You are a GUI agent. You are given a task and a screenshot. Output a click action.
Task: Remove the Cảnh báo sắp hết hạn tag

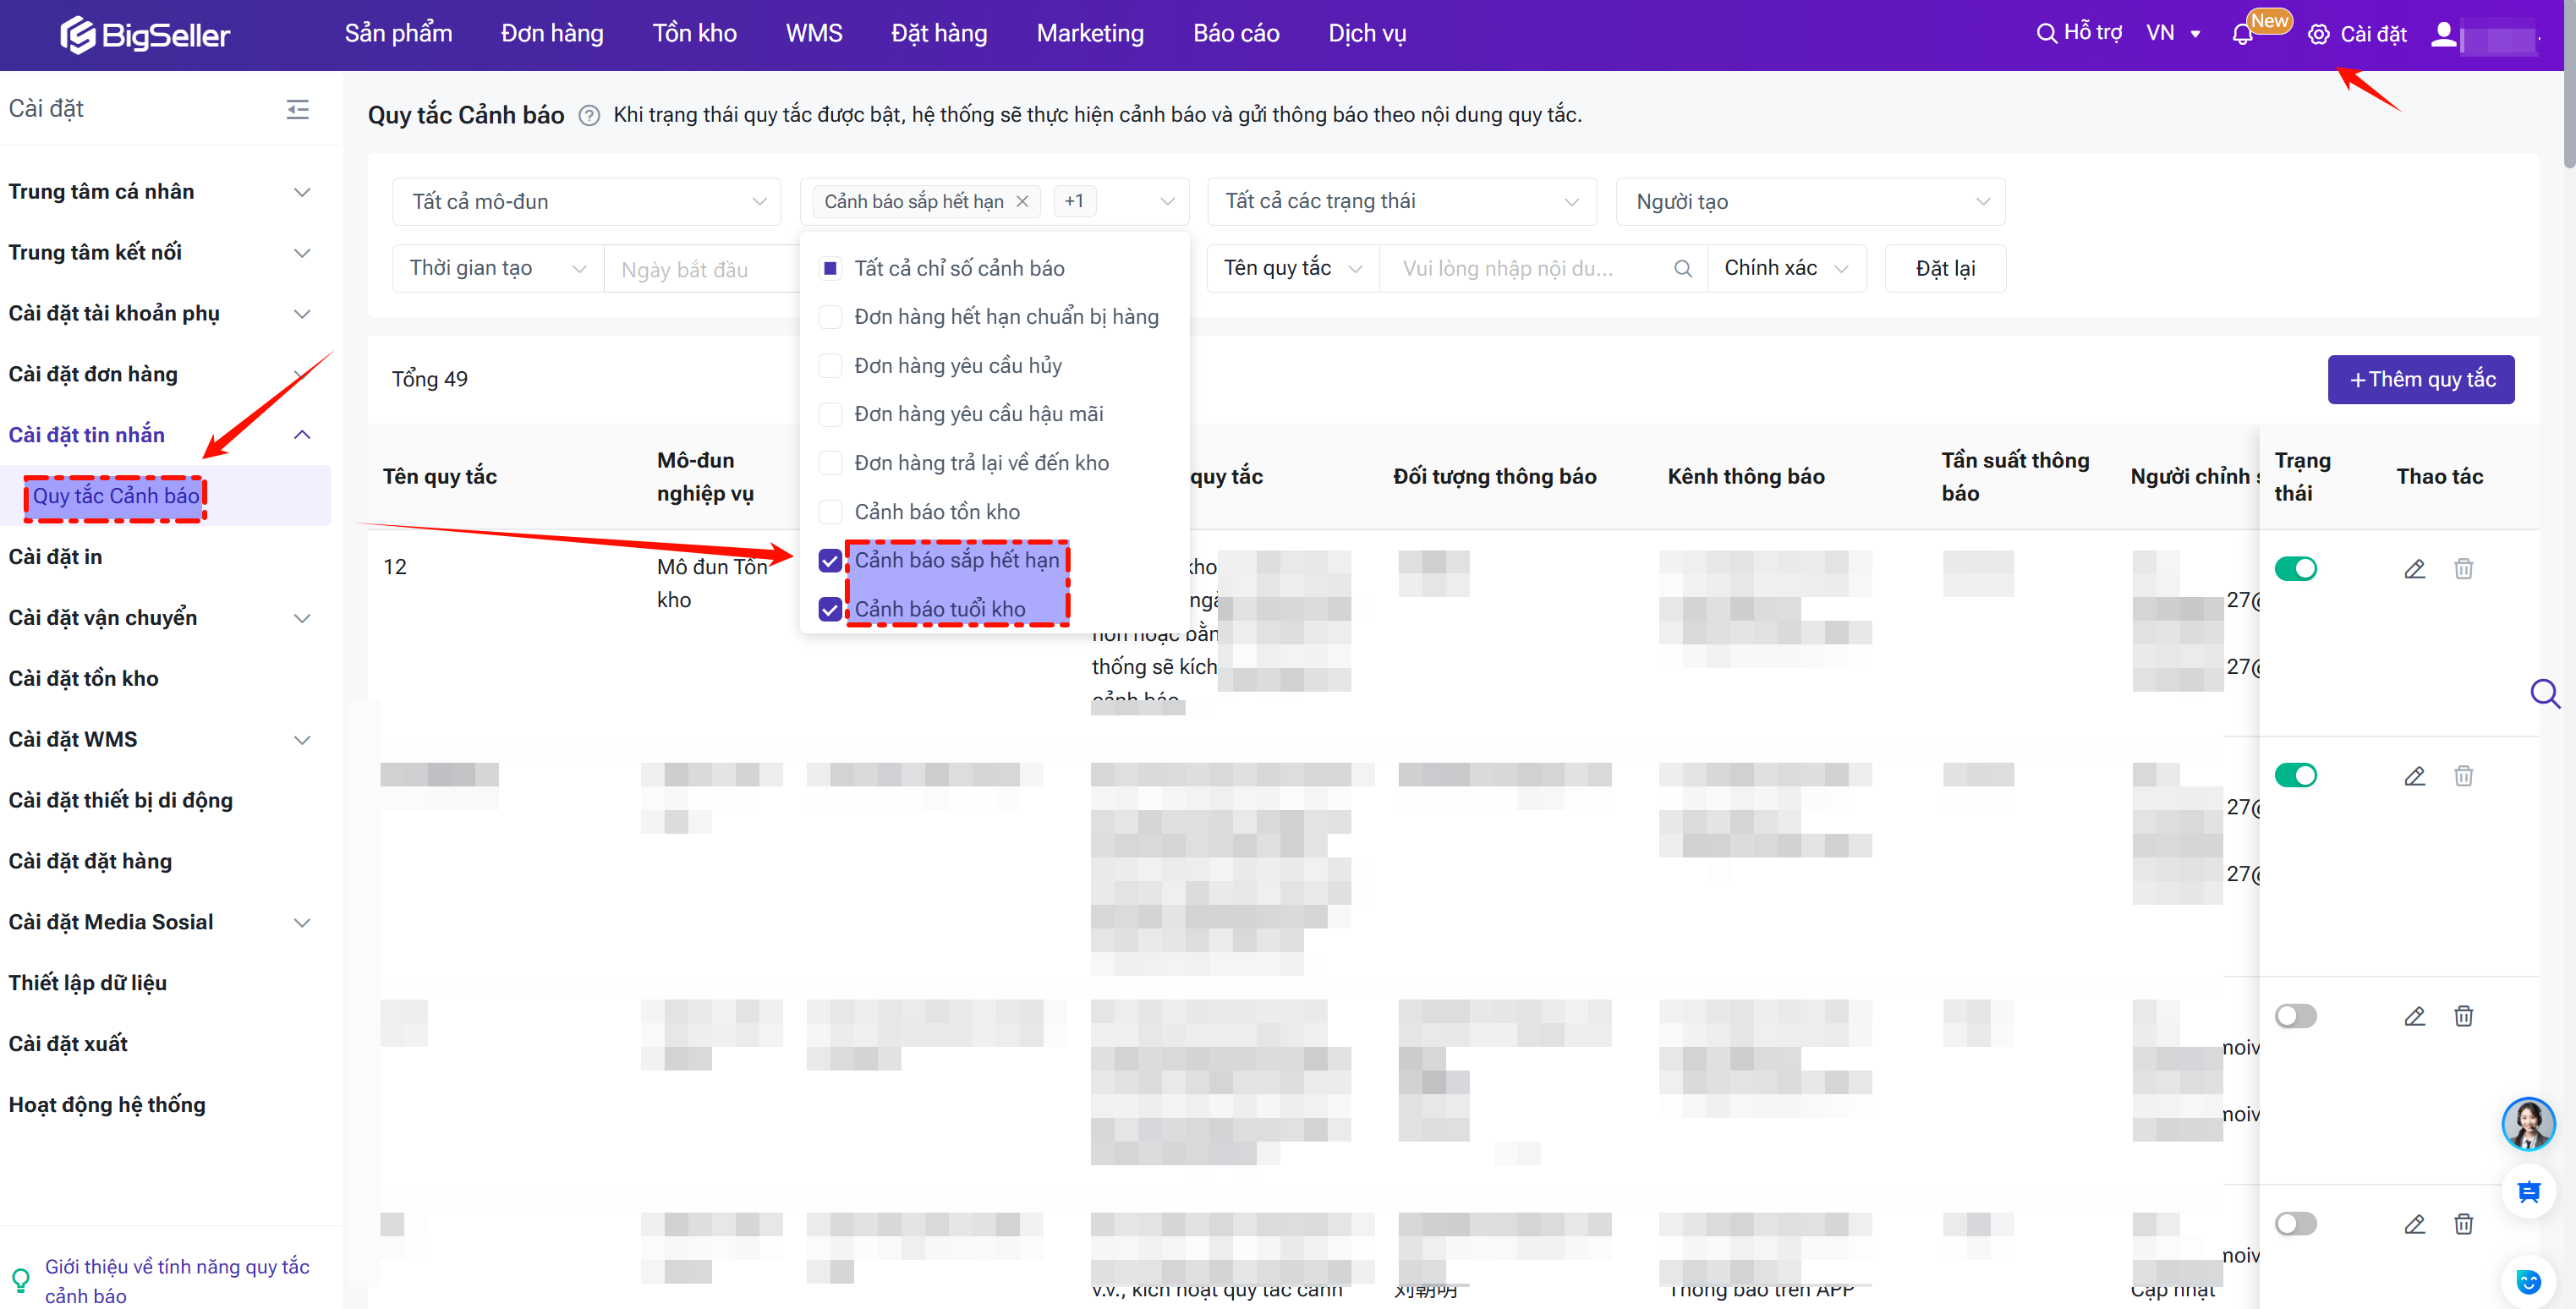tap(1022, 202)
